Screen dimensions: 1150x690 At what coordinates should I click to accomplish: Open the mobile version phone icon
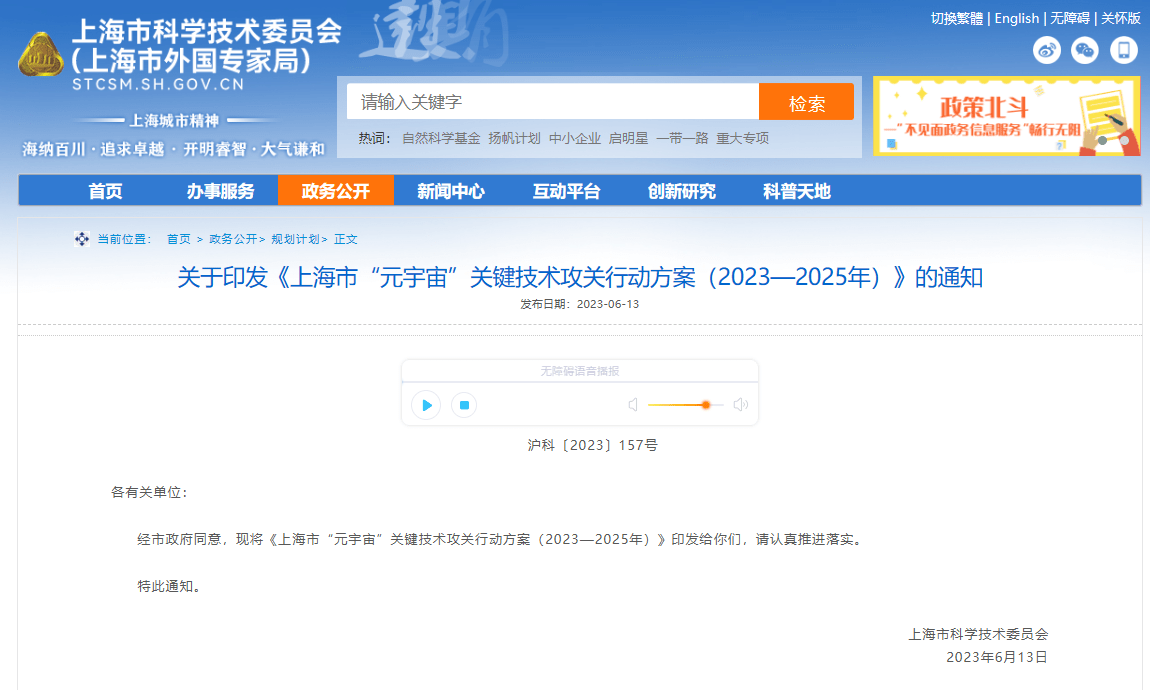[1124, 50]
